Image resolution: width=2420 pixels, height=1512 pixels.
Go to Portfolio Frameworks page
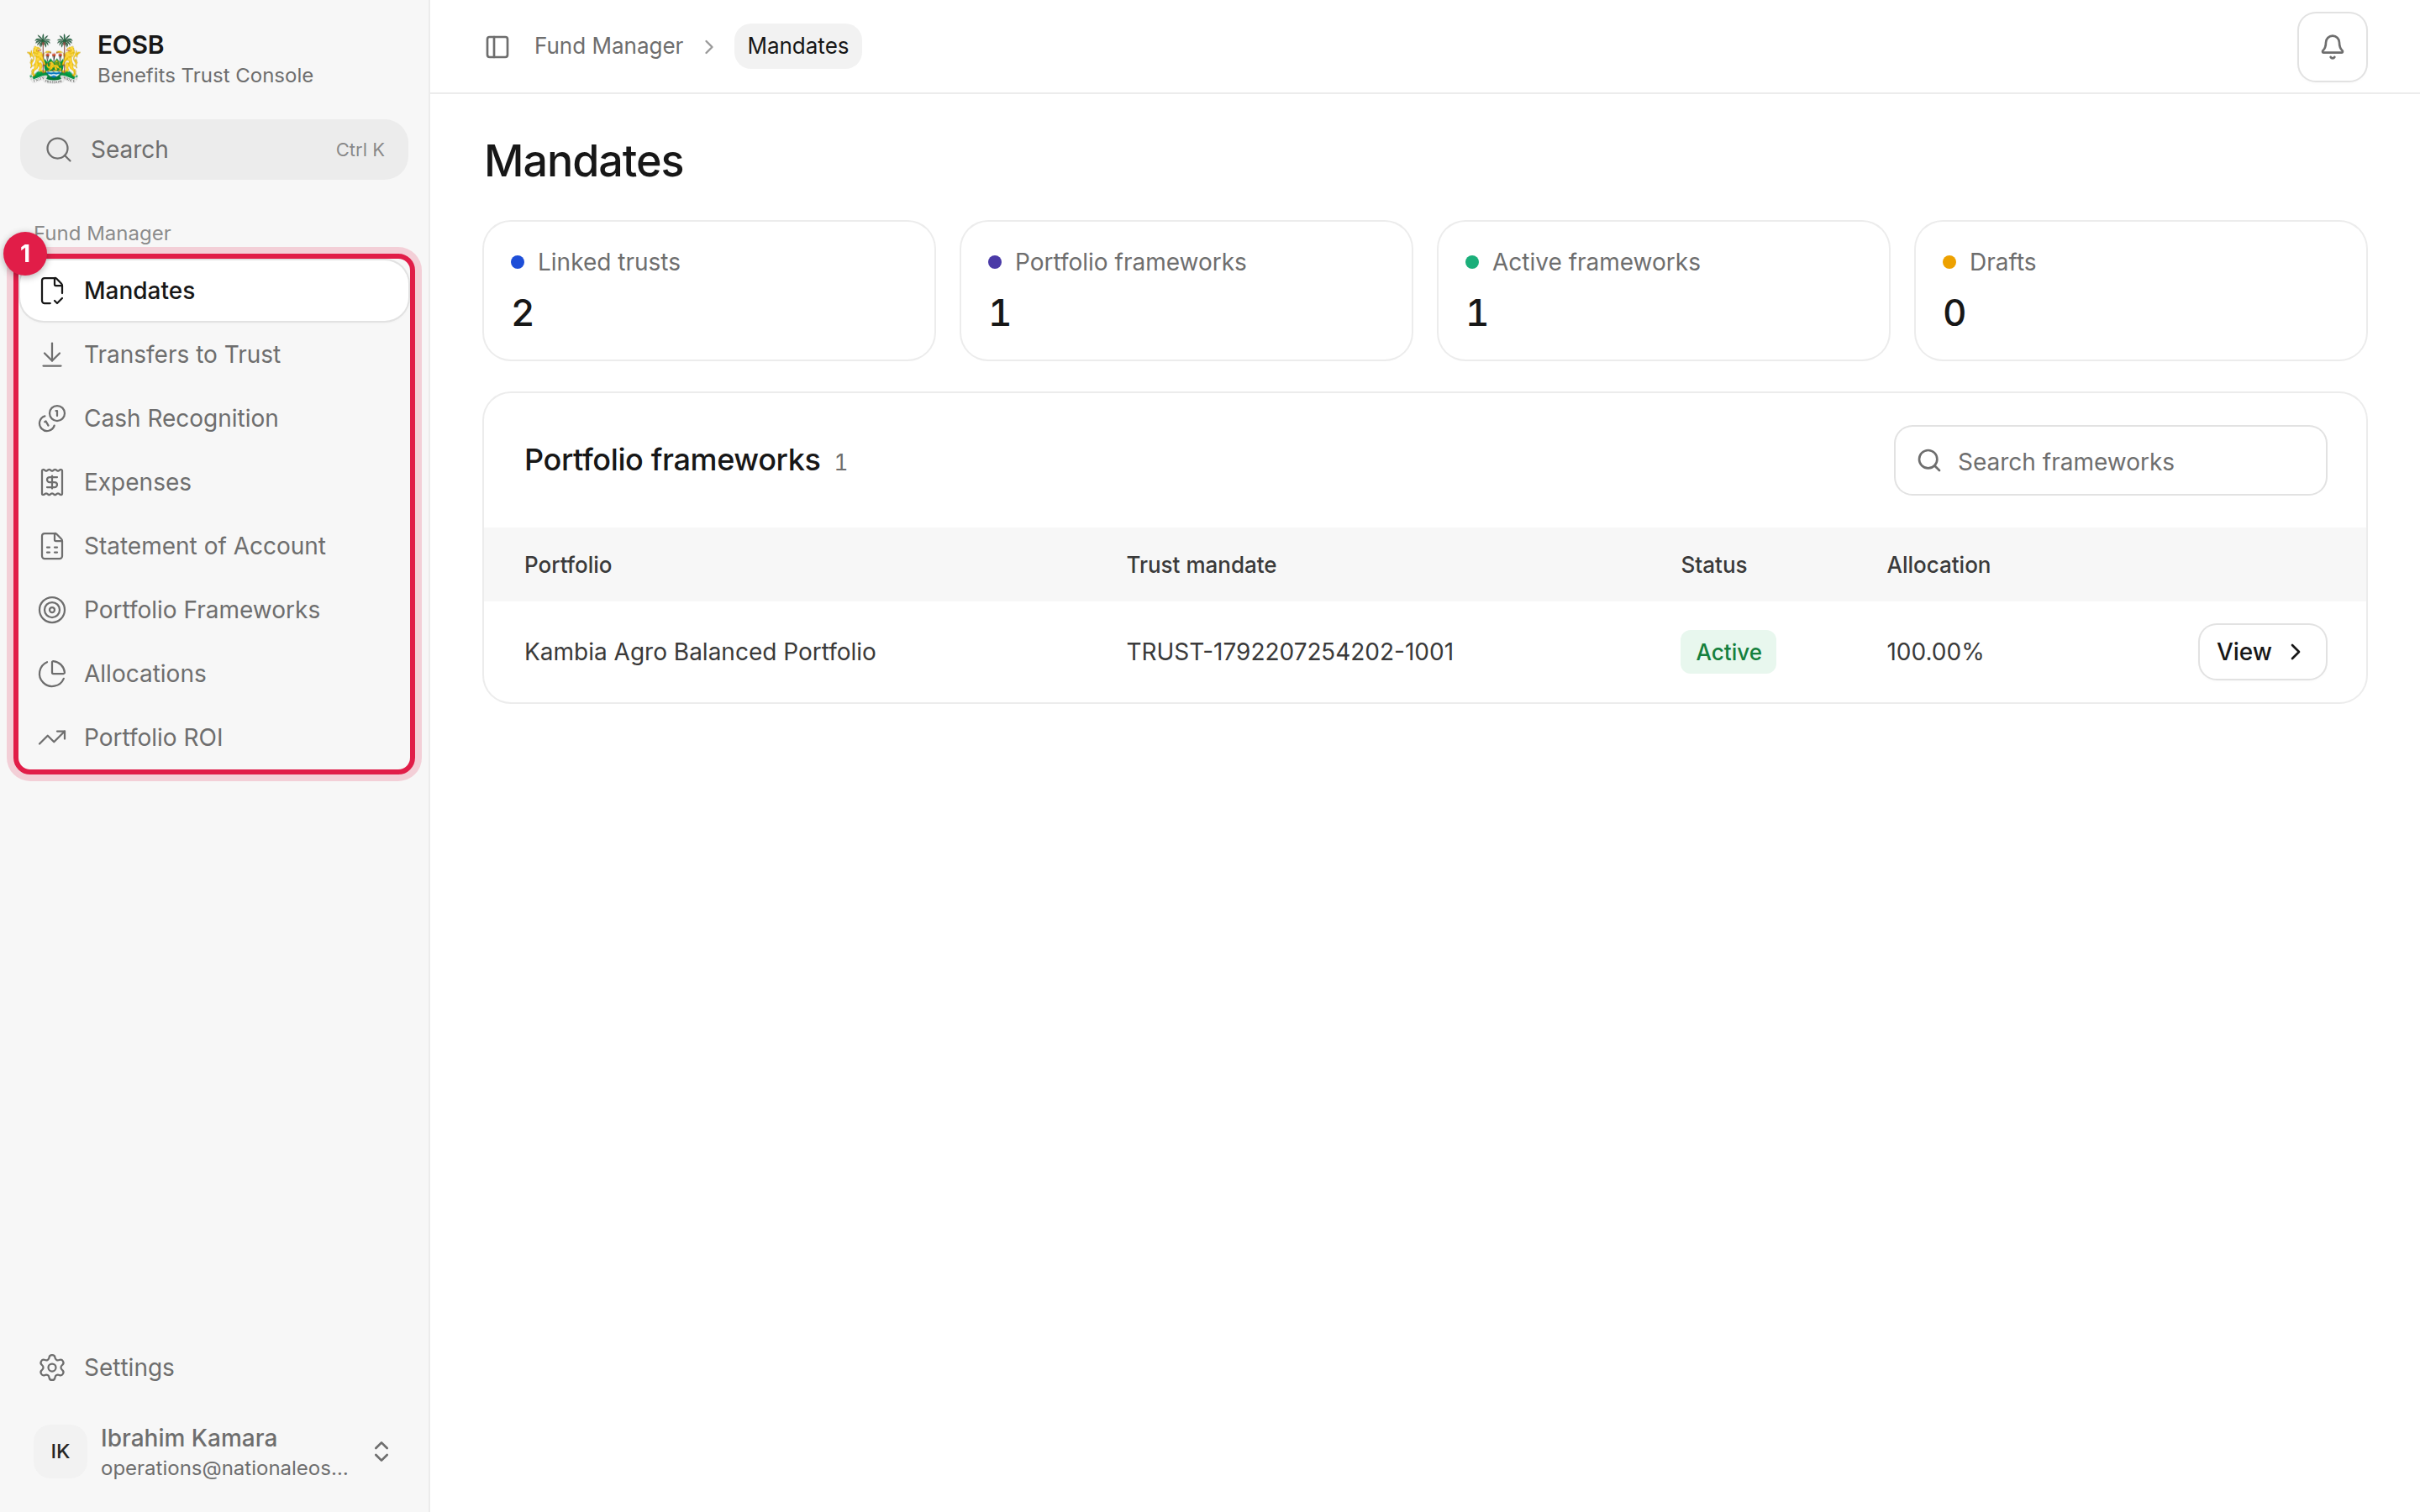pos(214,610)
